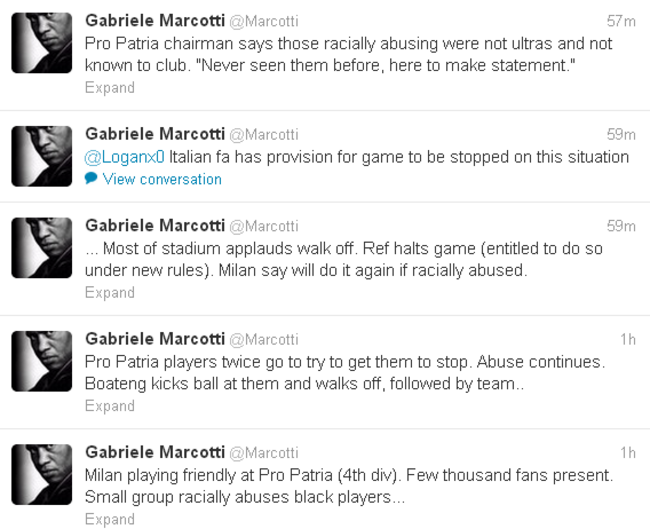Expand the Pro Patria chairman tweet
Screen dimensions: 650x529
tap(109, 87)
